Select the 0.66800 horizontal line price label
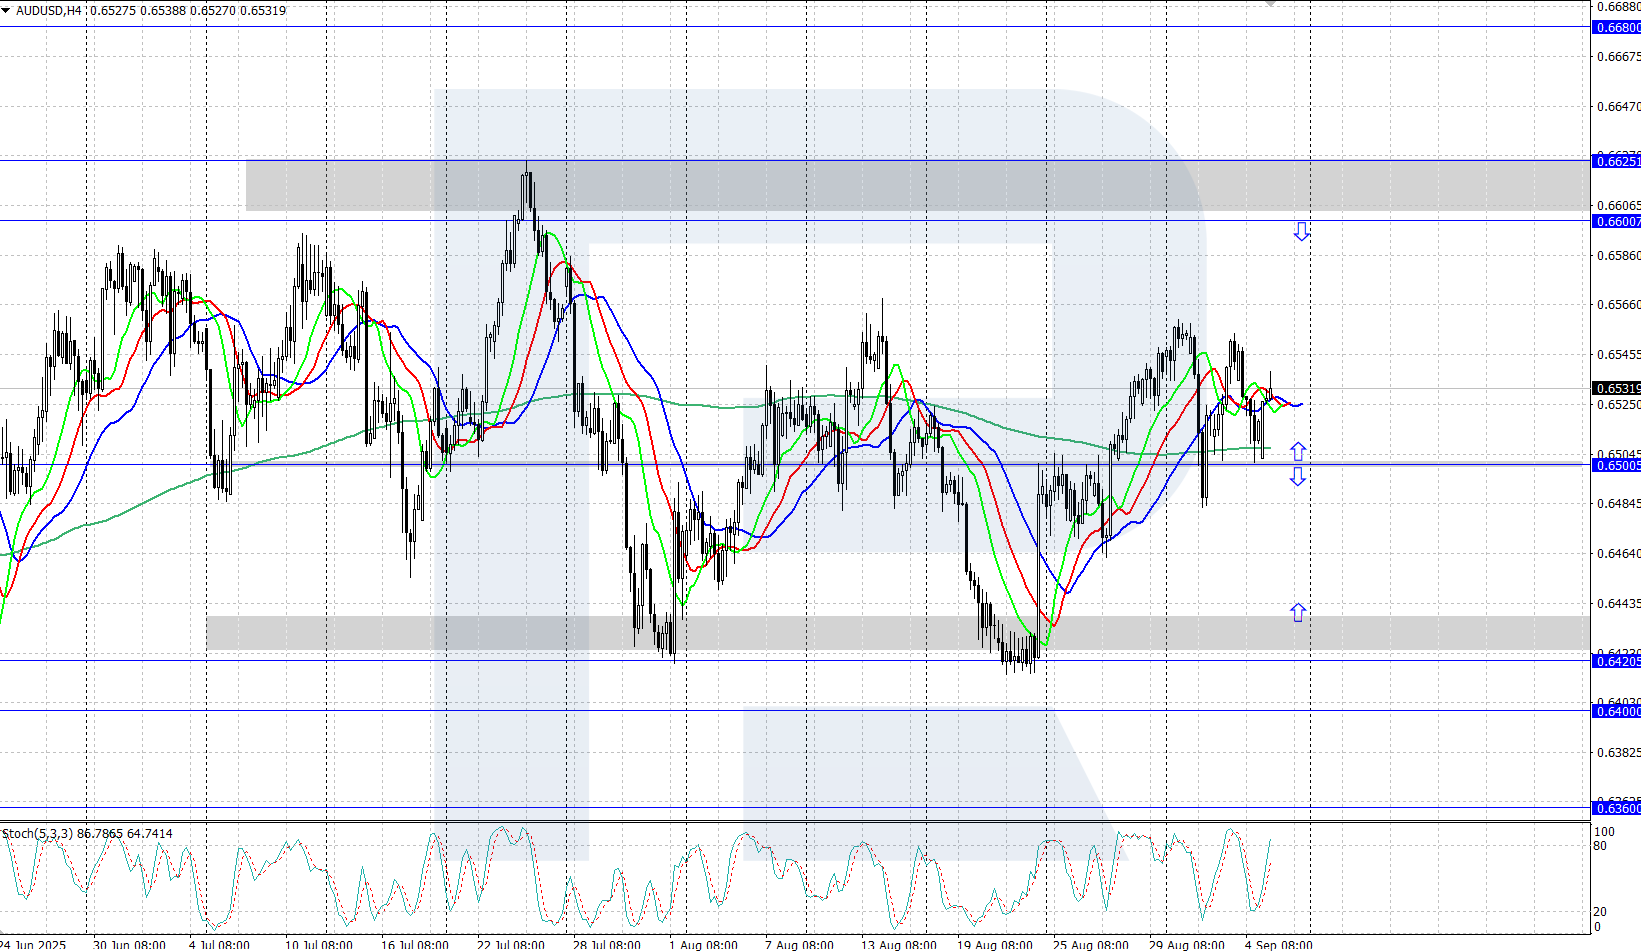This screenshot has height=952, width=1641. (1615, 28)
